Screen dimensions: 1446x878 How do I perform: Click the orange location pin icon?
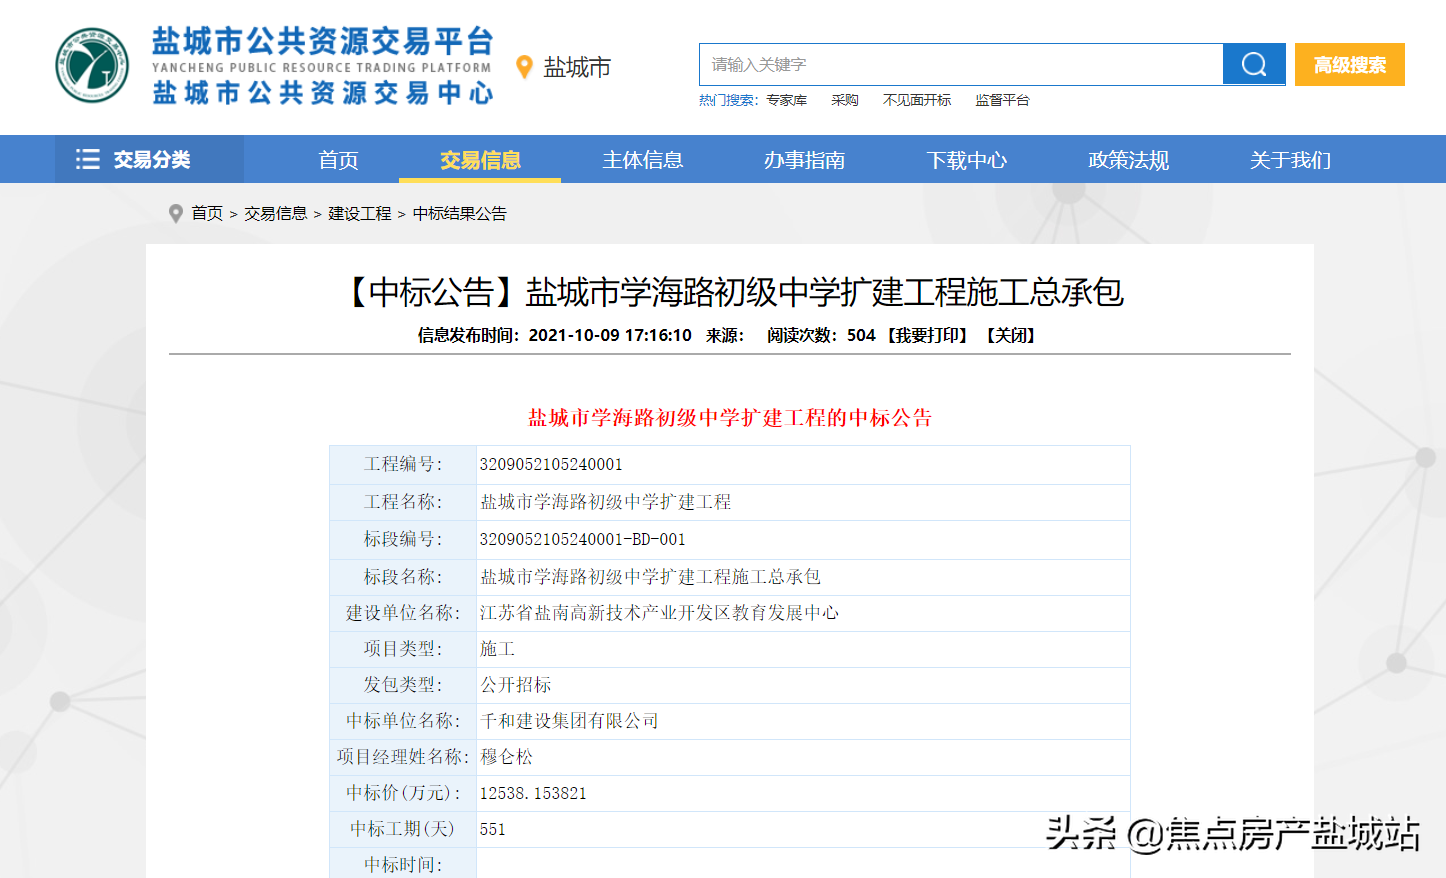pyautogui.click(x=524, y=67)
